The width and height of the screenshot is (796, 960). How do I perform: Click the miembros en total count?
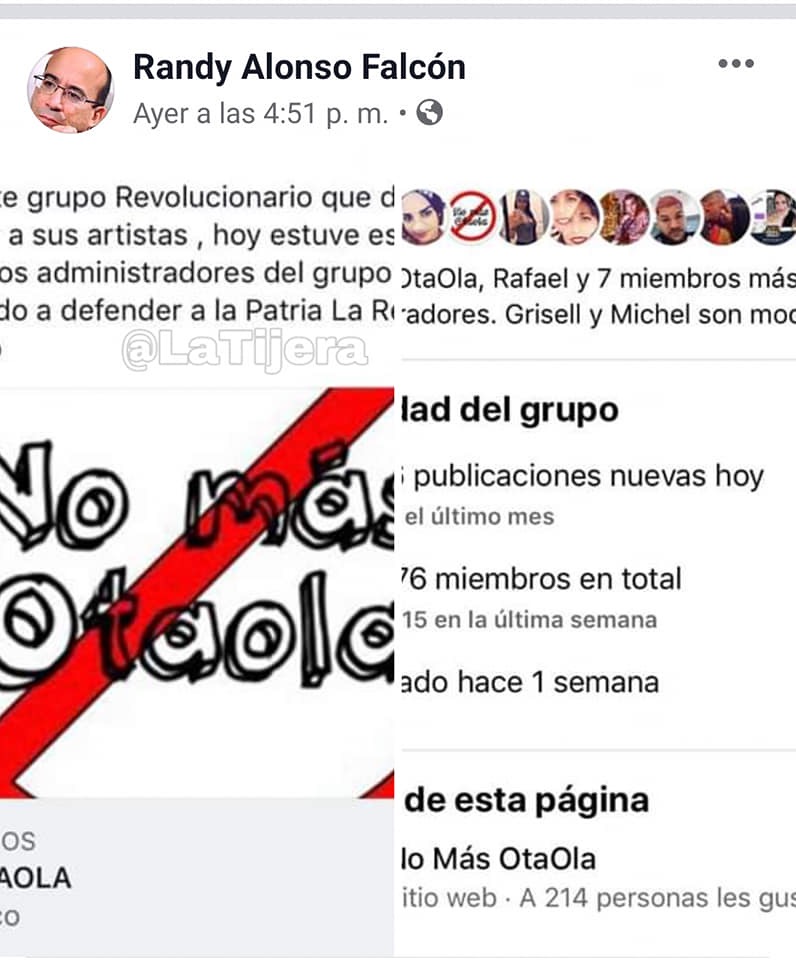point(541,579)
